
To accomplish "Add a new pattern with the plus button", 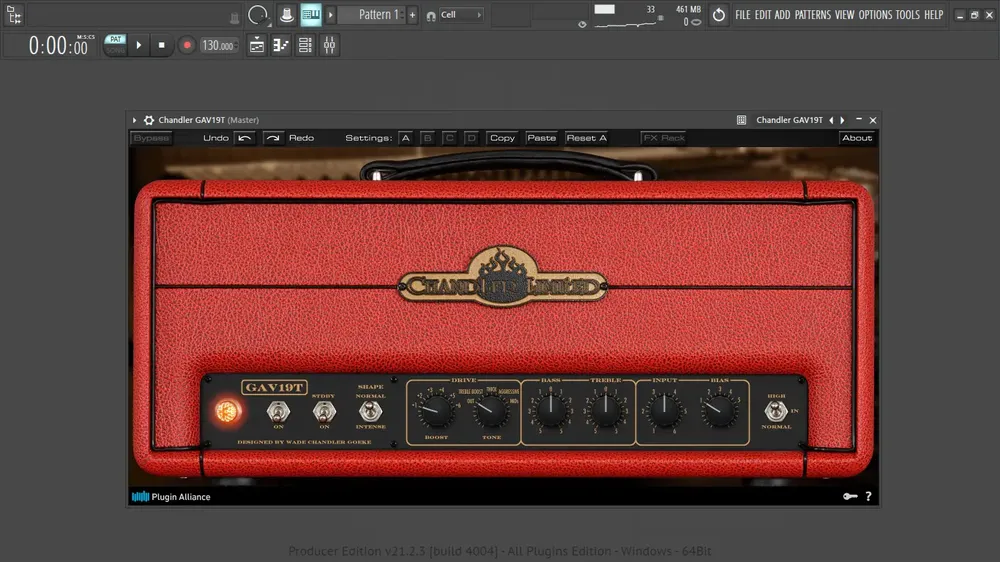I will click(x=412, y=15).
